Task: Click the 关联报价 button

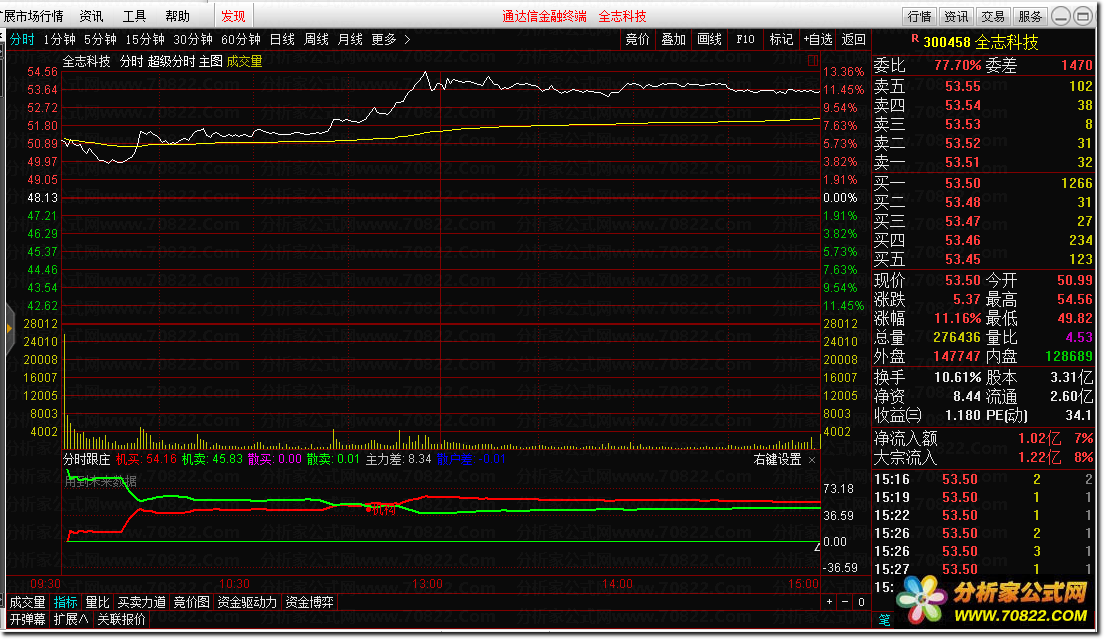Action: pos(121,619)
